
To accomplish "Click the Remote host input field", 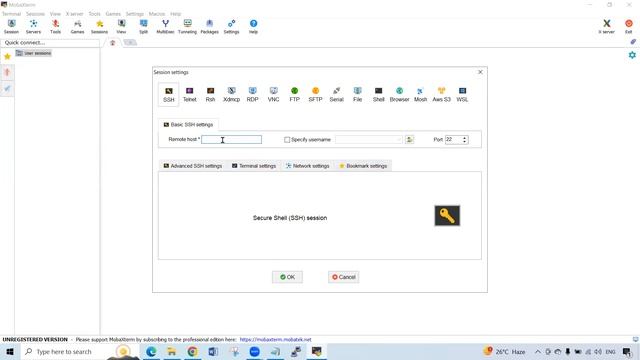I will point(231,140).
